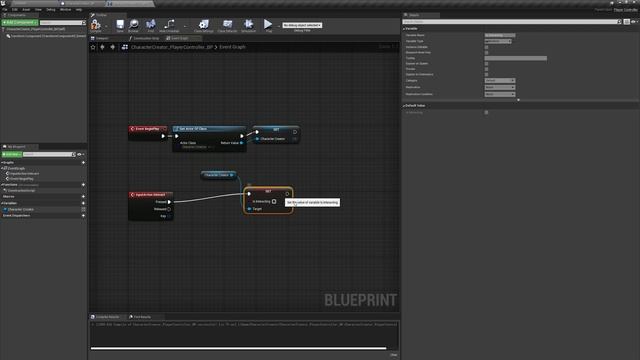Play the level with the Play button

(x=268, y=25)
